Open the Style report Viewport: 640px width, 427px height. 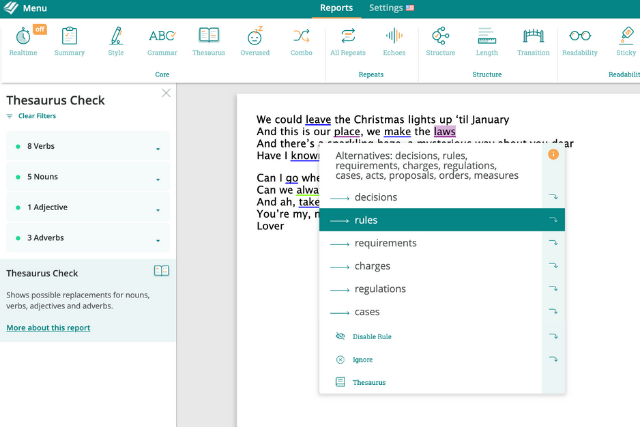(116, 41)
